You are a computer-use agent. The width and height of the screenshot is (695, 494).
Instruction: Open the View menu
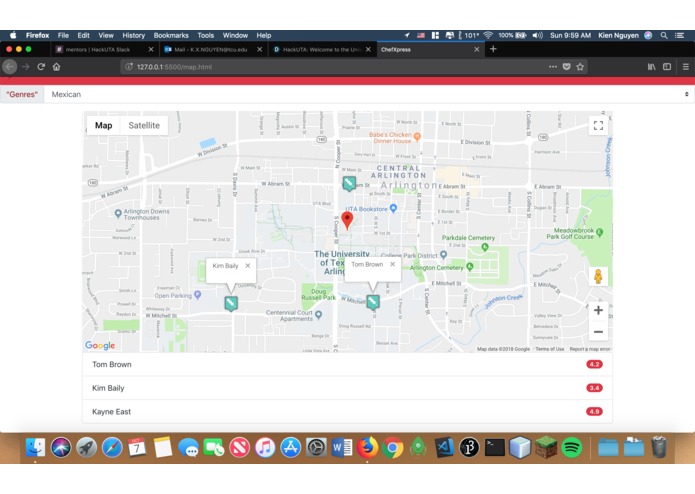106,35
